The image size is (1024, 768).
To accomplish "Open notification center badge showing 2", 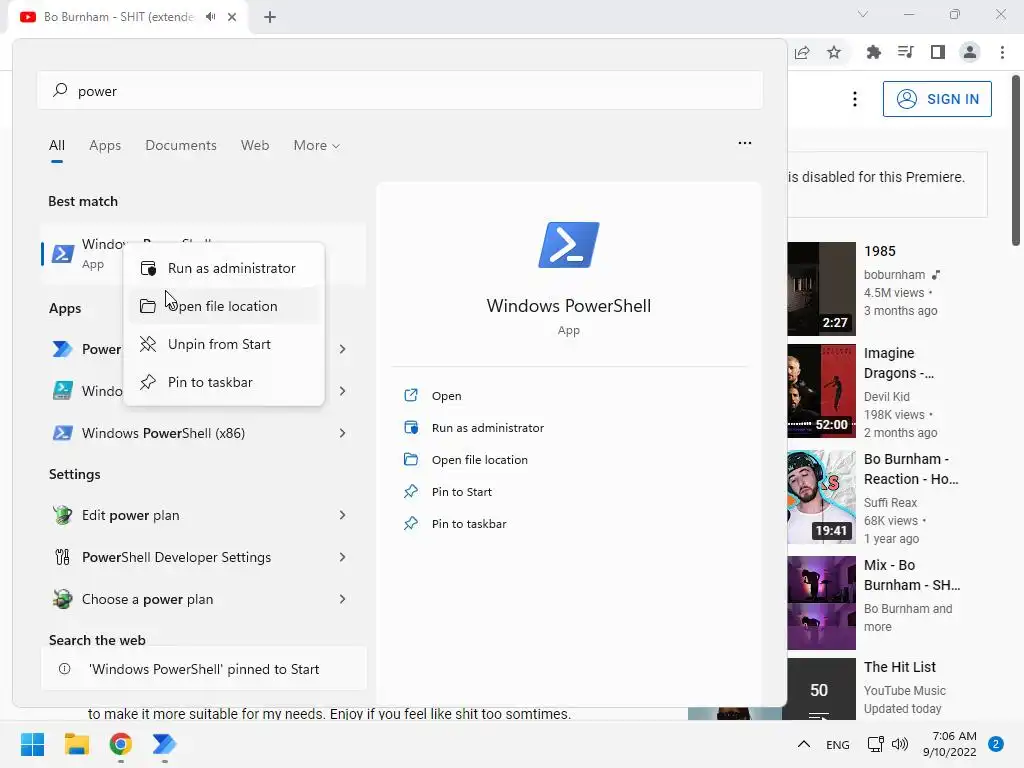I will [995, 744].
